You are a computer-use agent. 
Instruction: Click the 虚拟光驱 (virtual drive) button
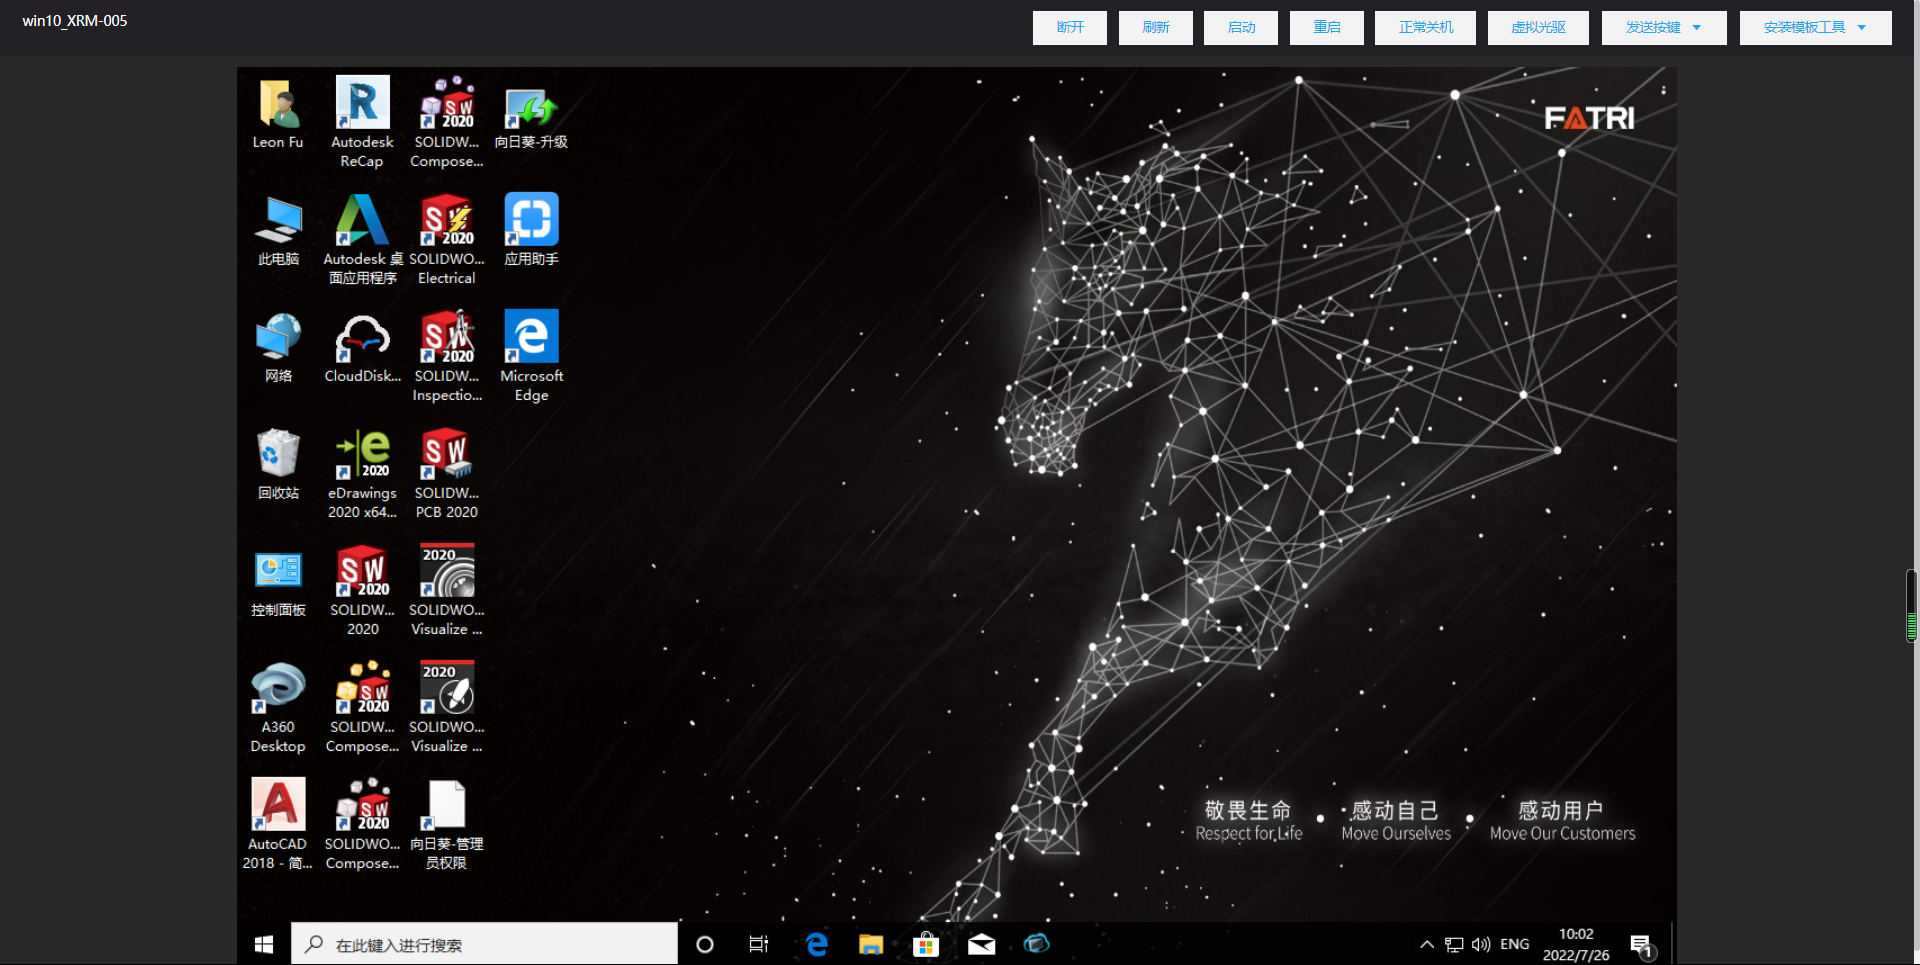tap(1538, 28)
